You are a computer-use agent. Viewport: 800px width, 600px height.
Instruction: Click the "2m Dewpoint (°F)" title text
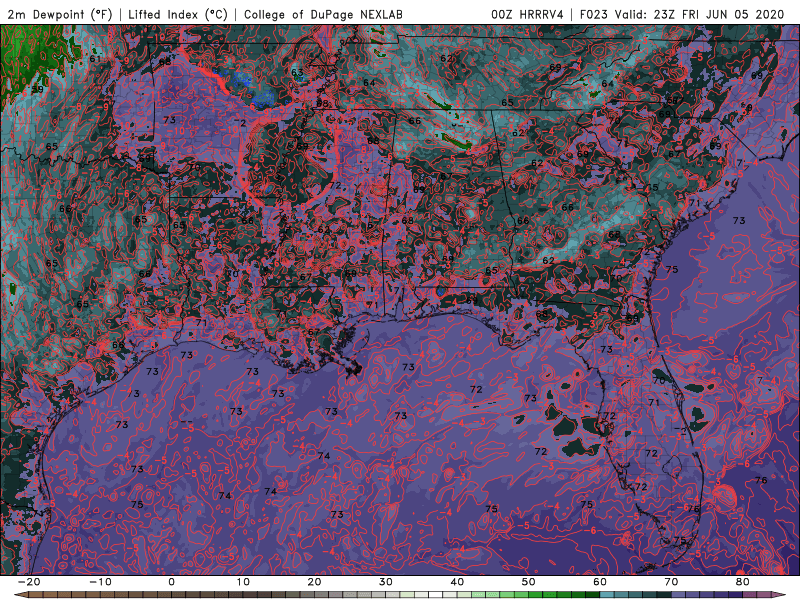point(60,15)
